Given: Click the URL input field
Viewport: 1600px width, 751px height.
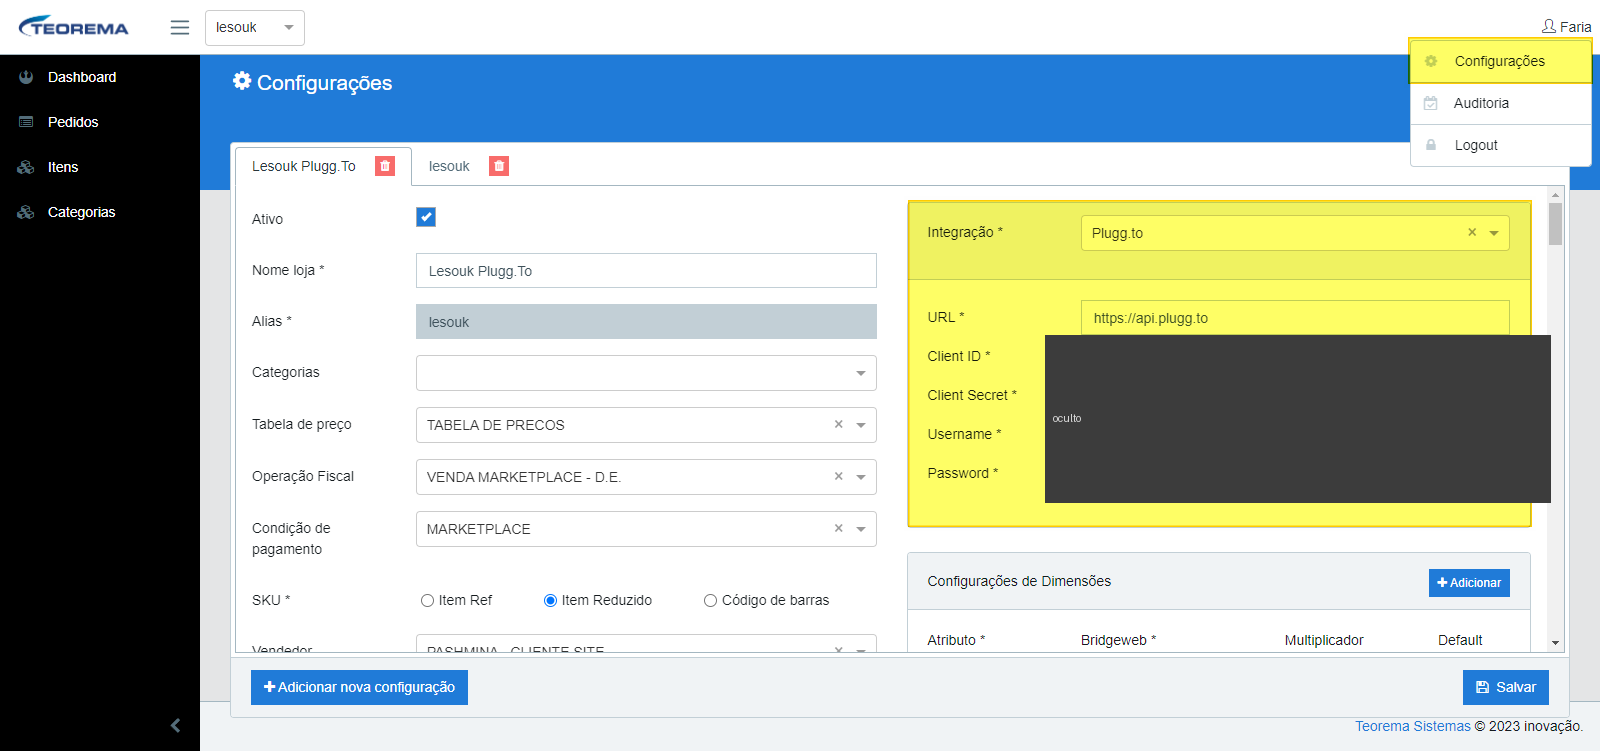Looking at the screenshot, I should [1295, 318].
